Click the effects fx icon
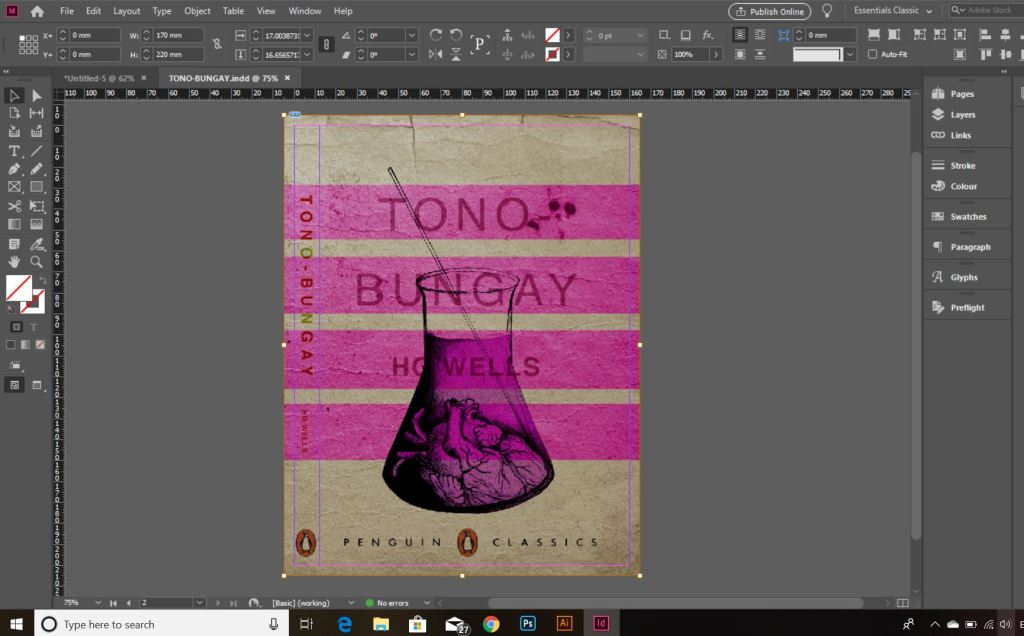1024x636 pixels. [708, 35]
